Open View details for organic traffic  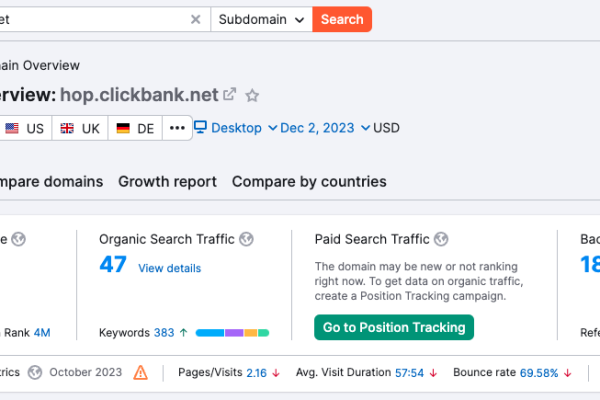(x=170, y=268)
